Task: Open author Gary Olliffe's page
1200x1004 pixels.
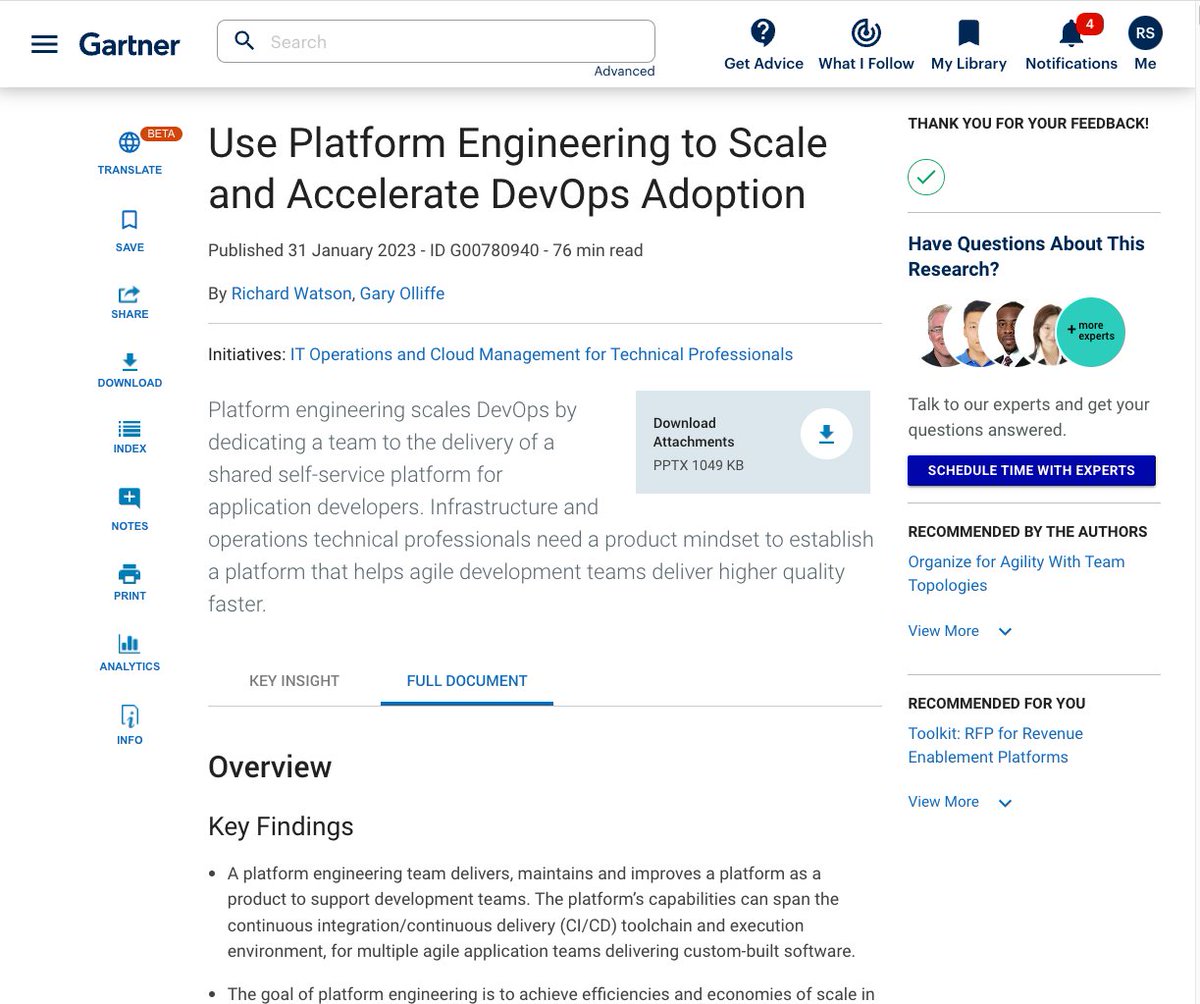Action: (x=402, y=293)
